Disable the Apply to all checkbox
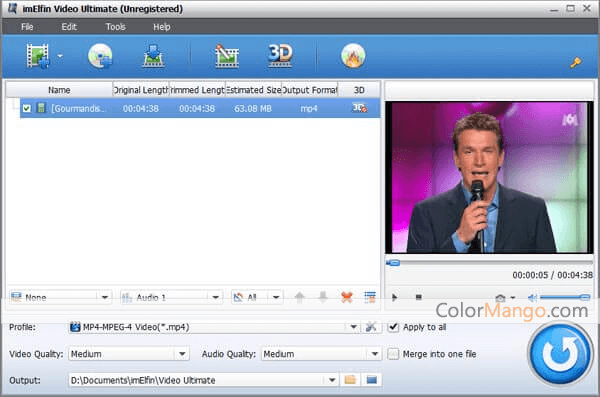 click(393, 327)
